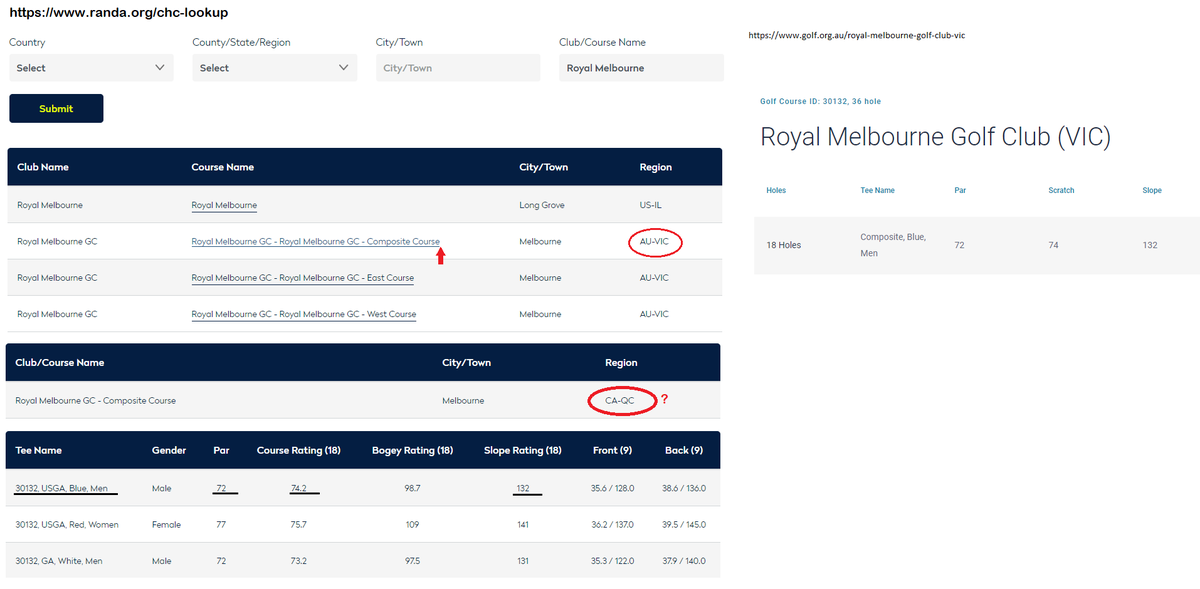Click the Golf Course ID: 30132, 36 hole label
Screen dimensions: 1200x589
point(820,102)
